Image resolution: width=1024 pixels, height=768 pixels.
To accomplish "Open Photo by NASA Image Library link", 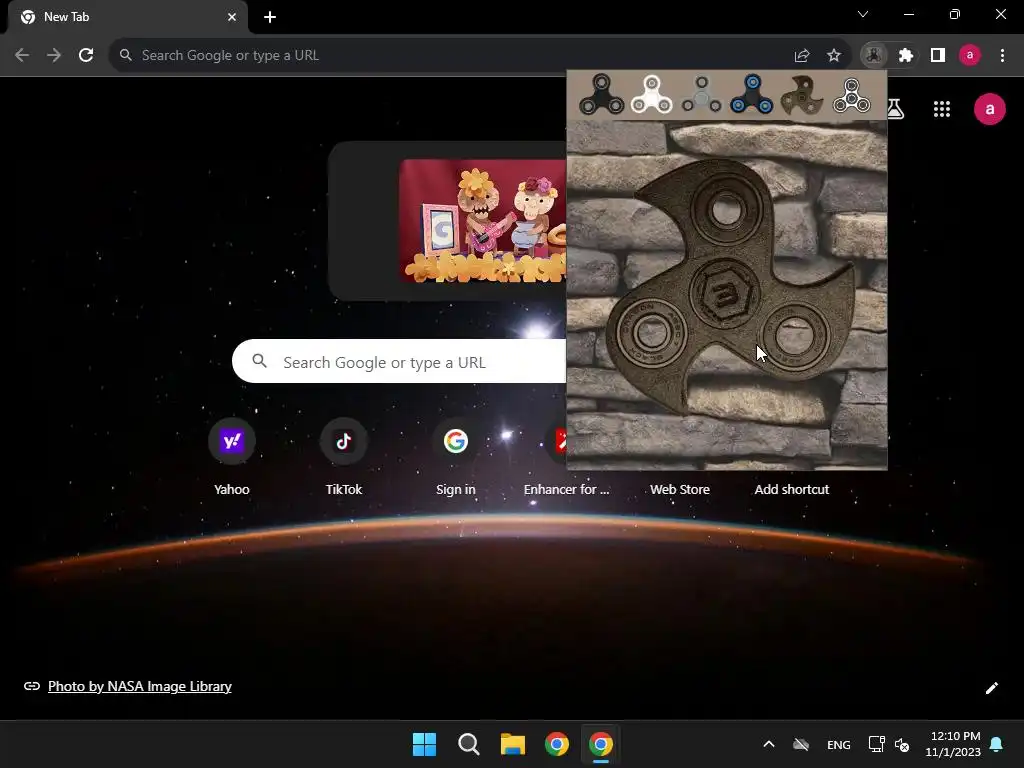I will pos(140,686).
